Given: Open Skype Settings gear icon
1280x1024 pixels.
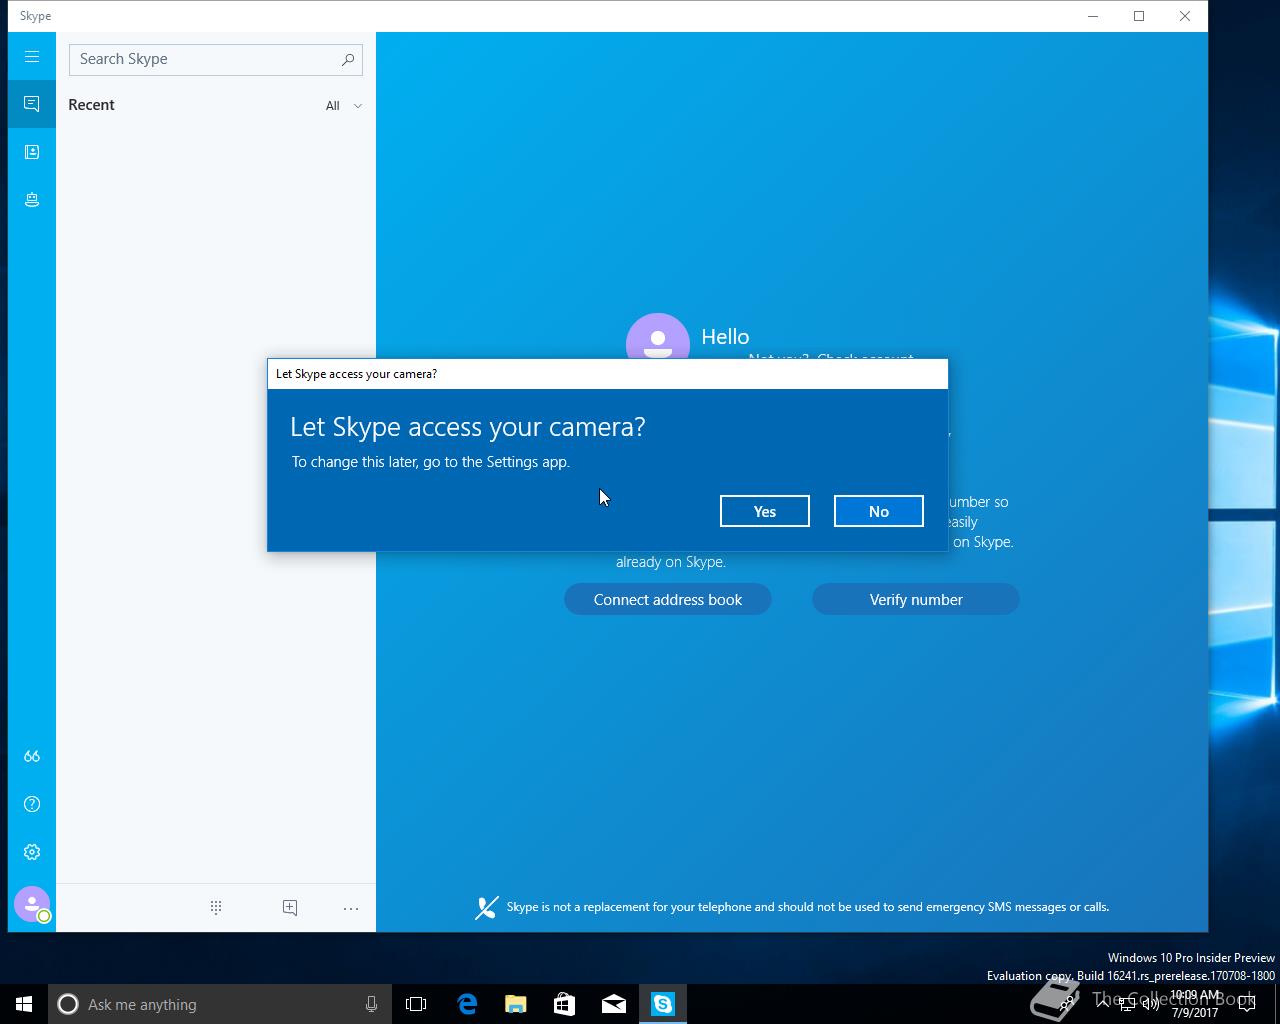Looking at the screenshot, I should (32, 852).
